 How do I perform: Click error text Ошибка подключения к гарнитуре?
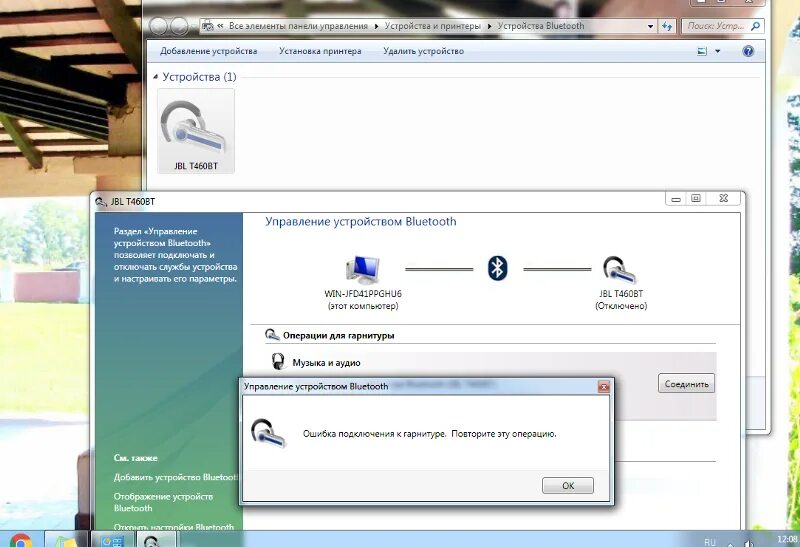[374, 434]
